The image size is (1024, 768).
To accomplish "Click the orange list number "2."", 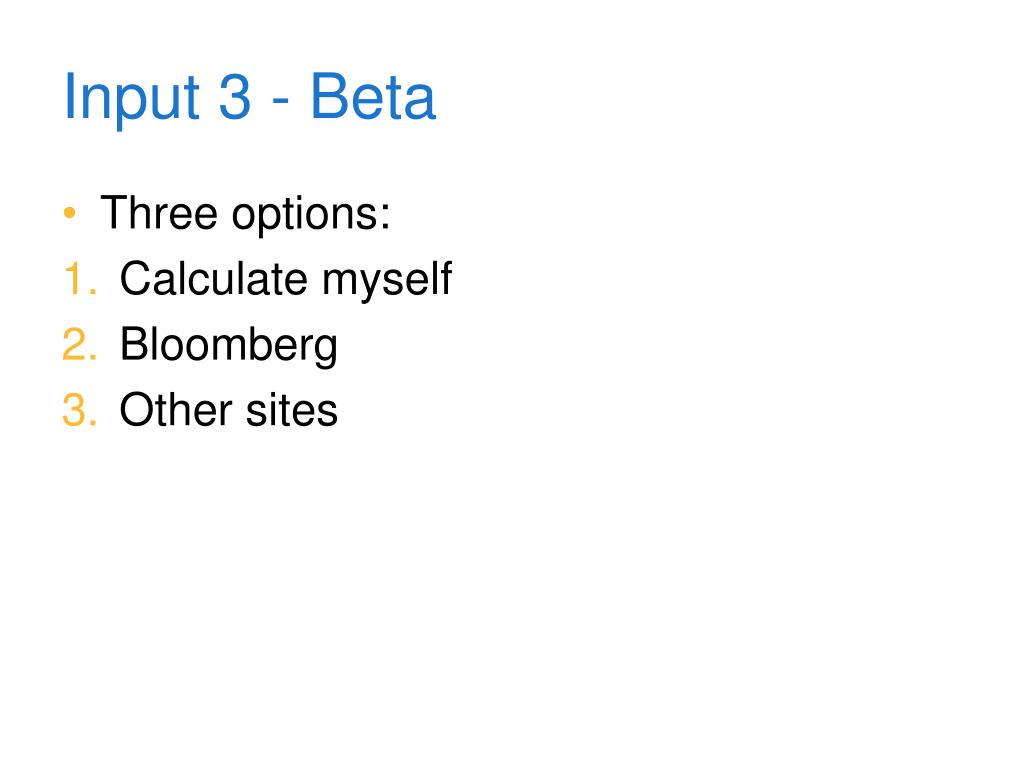I will coord(80,344).
